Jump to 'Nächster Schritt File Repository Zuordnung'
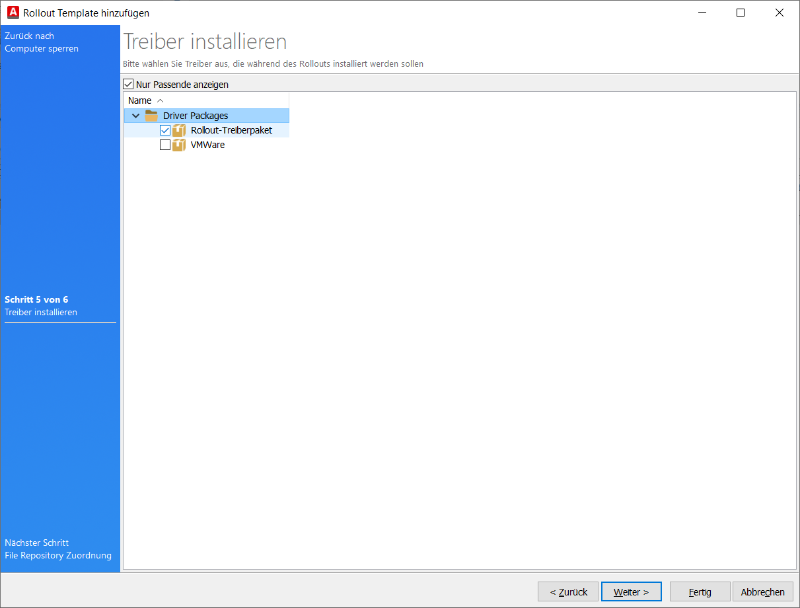The image size is (800, 608). (58, 549)
